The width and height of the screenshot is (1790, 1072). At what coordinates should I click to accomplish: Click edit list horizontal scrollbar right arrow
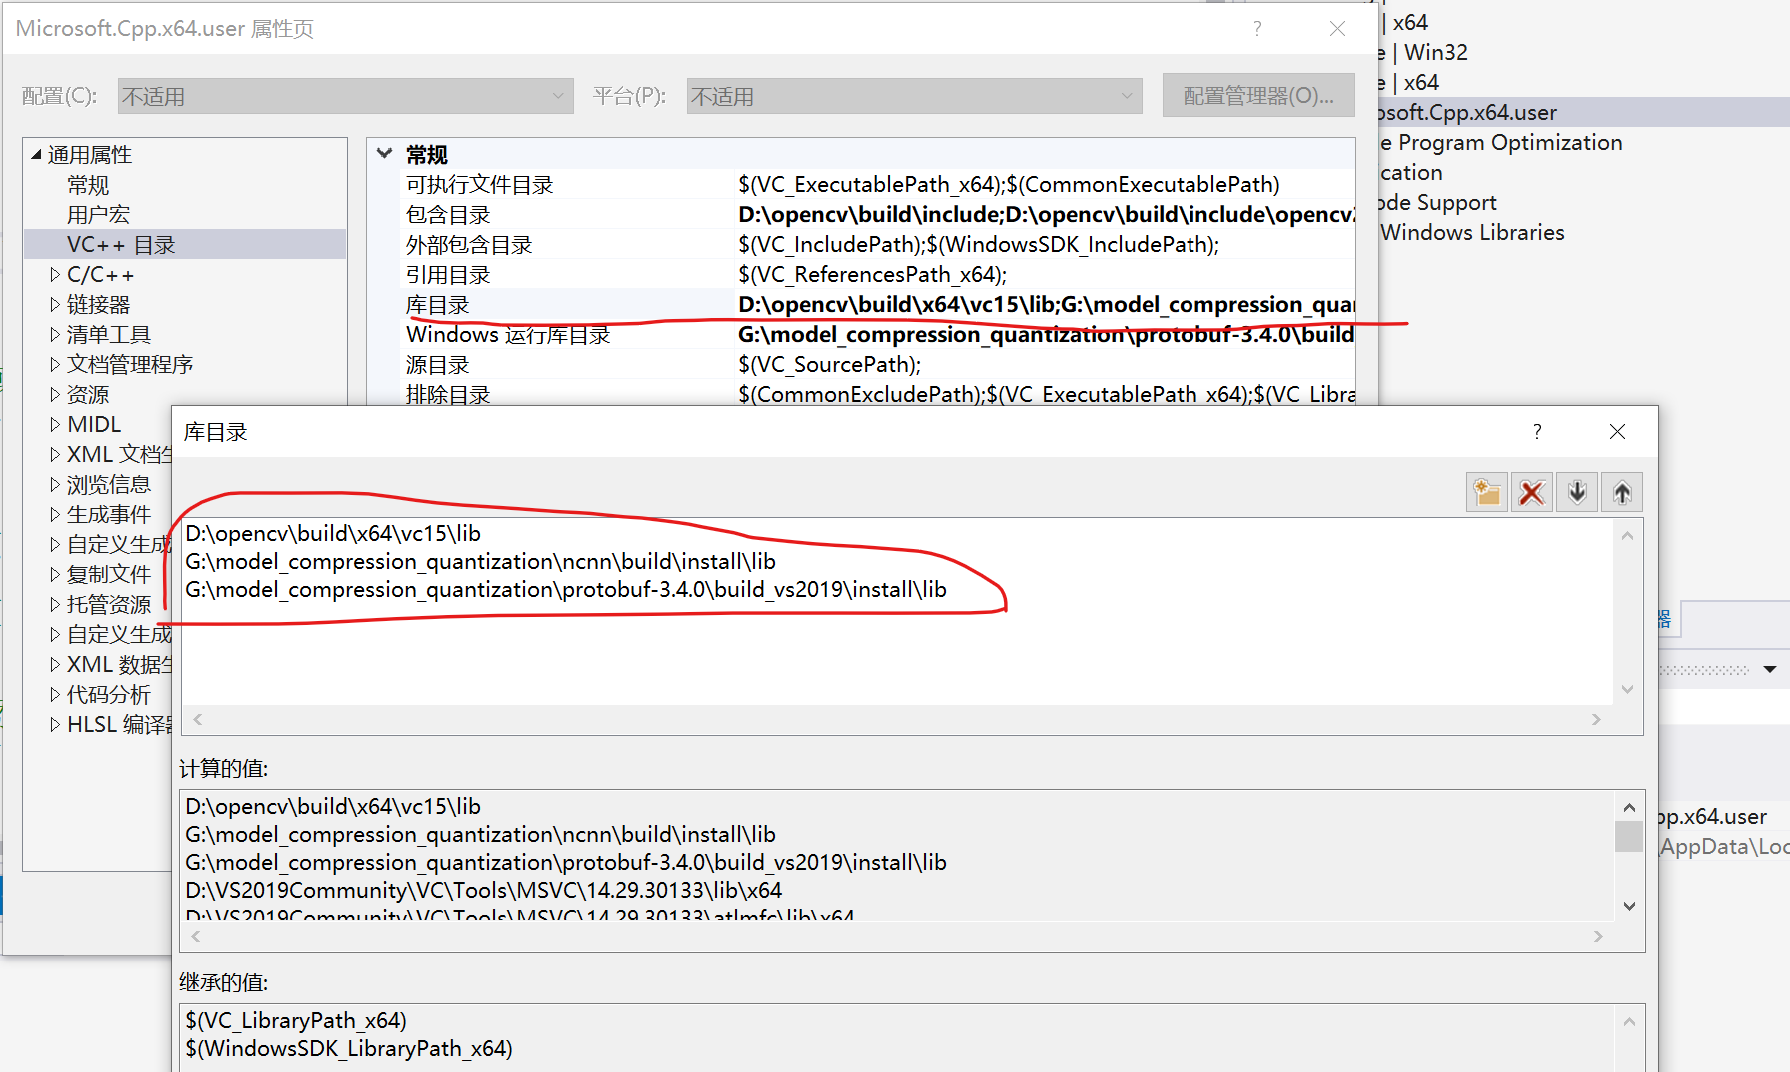point(1596,719)
